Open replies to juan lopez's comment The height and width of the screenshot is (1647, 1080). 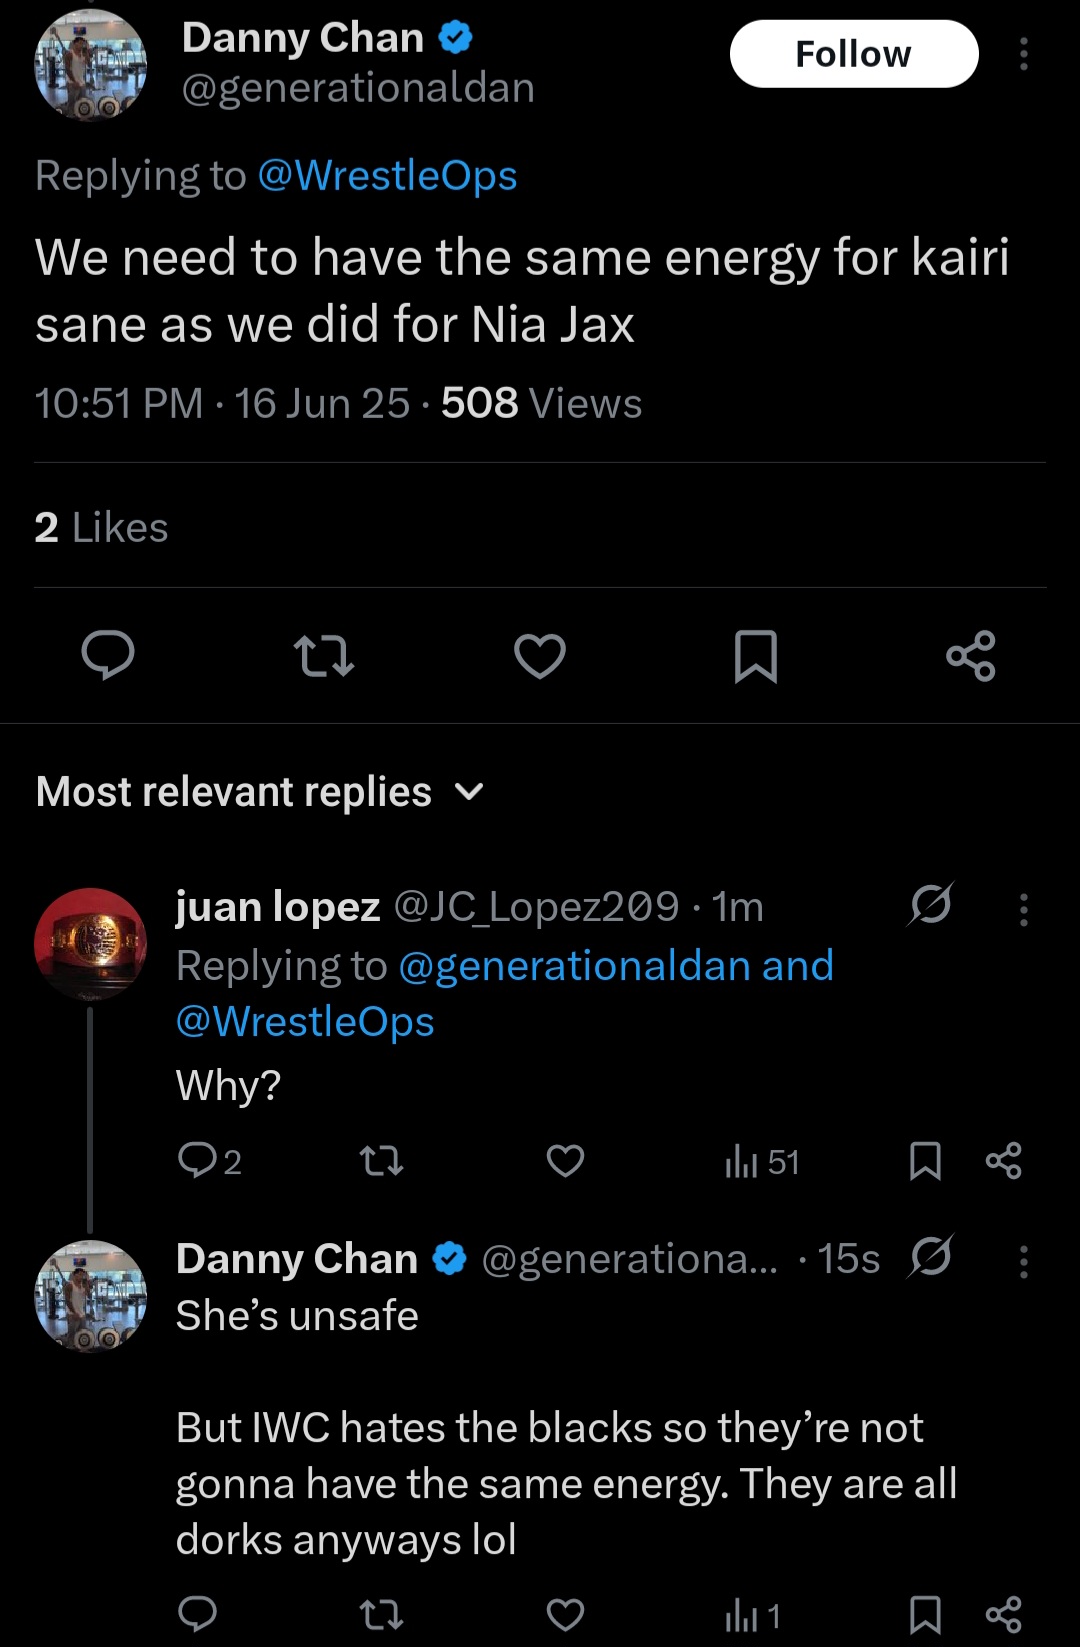[209, 1161]
